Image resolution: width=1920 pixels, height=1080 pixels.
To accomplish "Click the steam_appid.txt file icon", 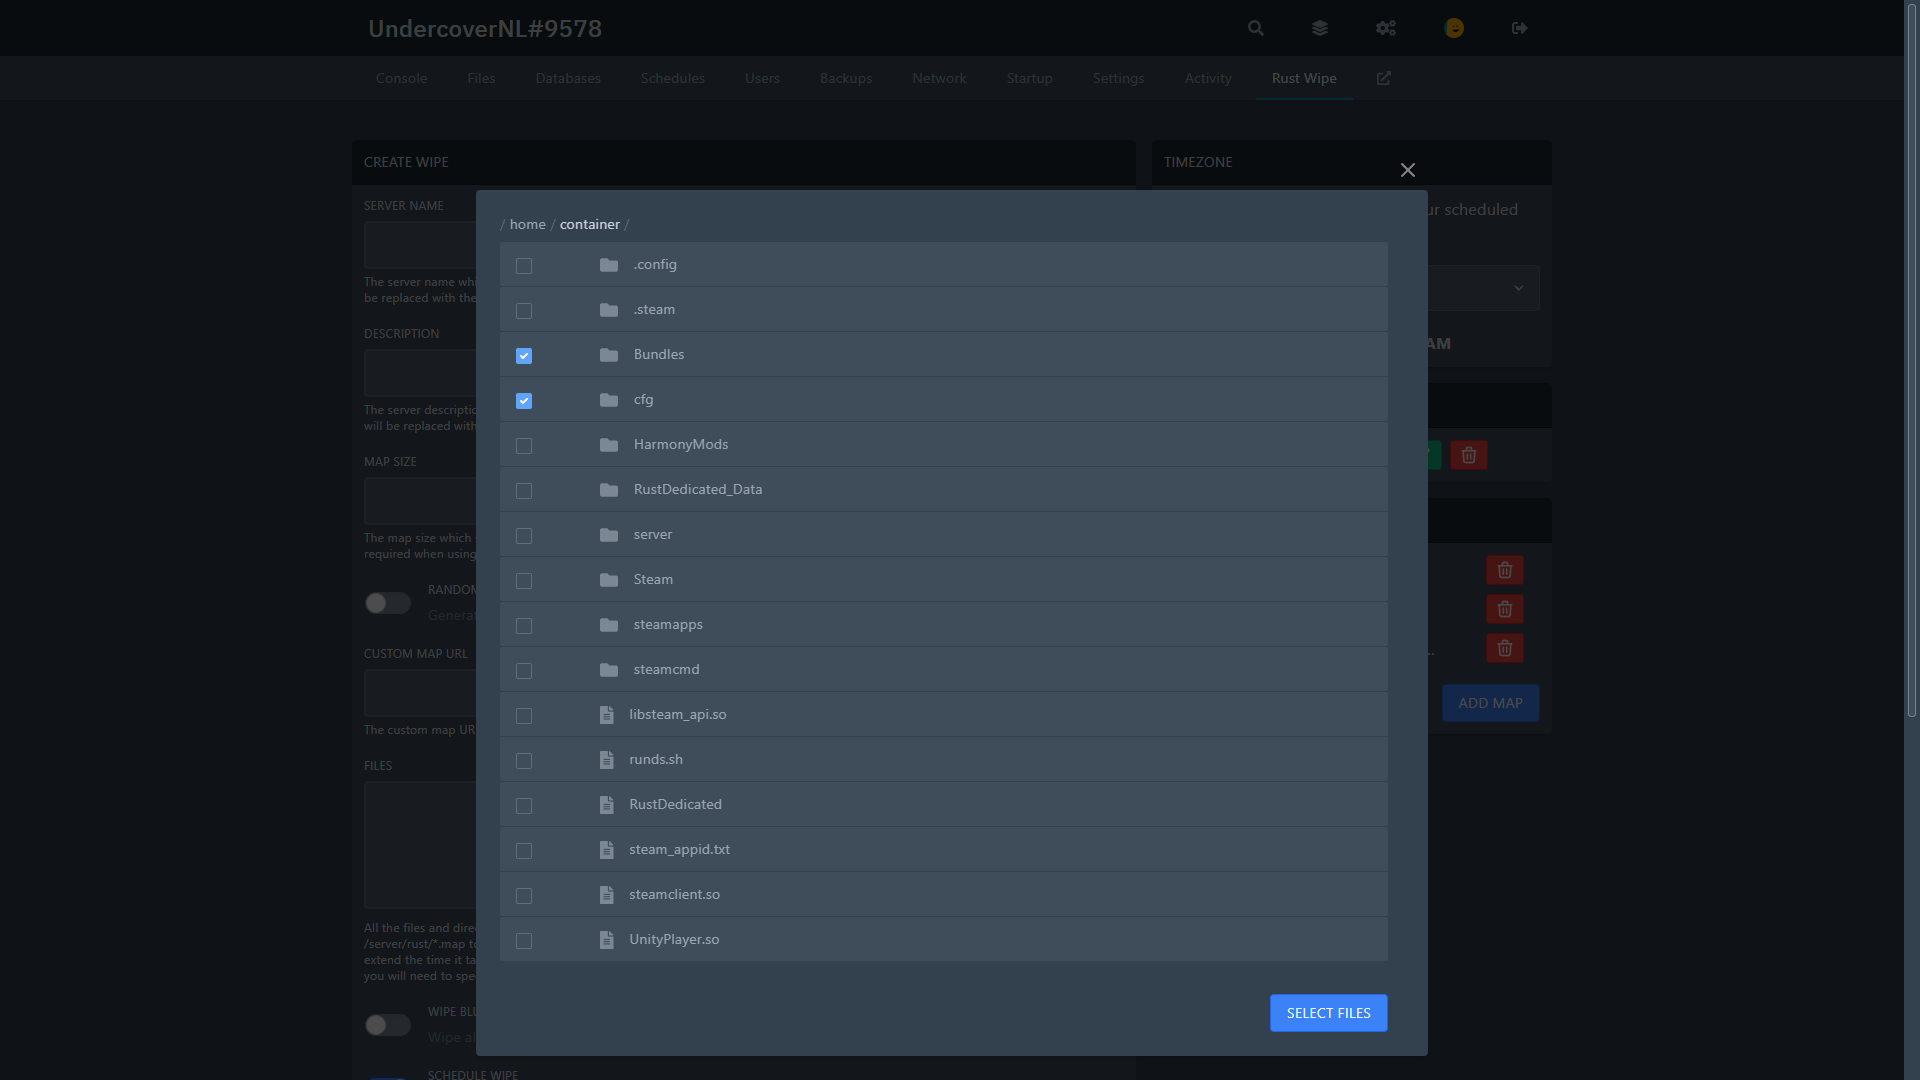I will point(606,850).
